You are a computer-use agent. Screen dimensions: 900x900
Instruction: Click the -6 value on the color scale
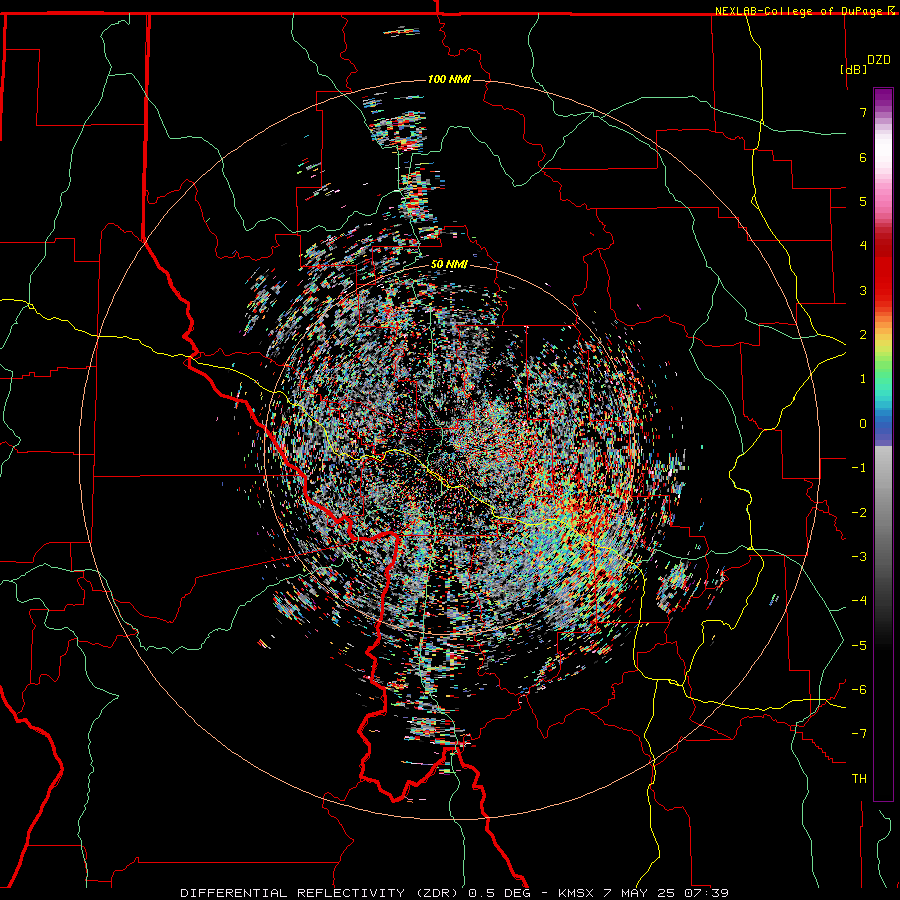pyautogui.click(x=859, y=690)
